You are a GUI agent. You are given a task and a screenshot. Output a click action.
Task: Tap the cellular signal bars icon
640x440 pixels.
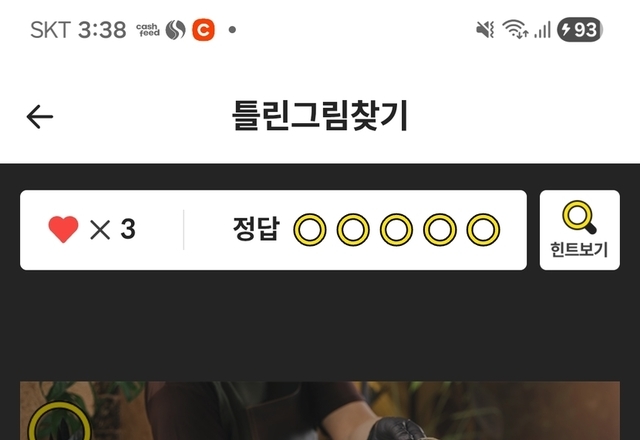coord(542,30)
